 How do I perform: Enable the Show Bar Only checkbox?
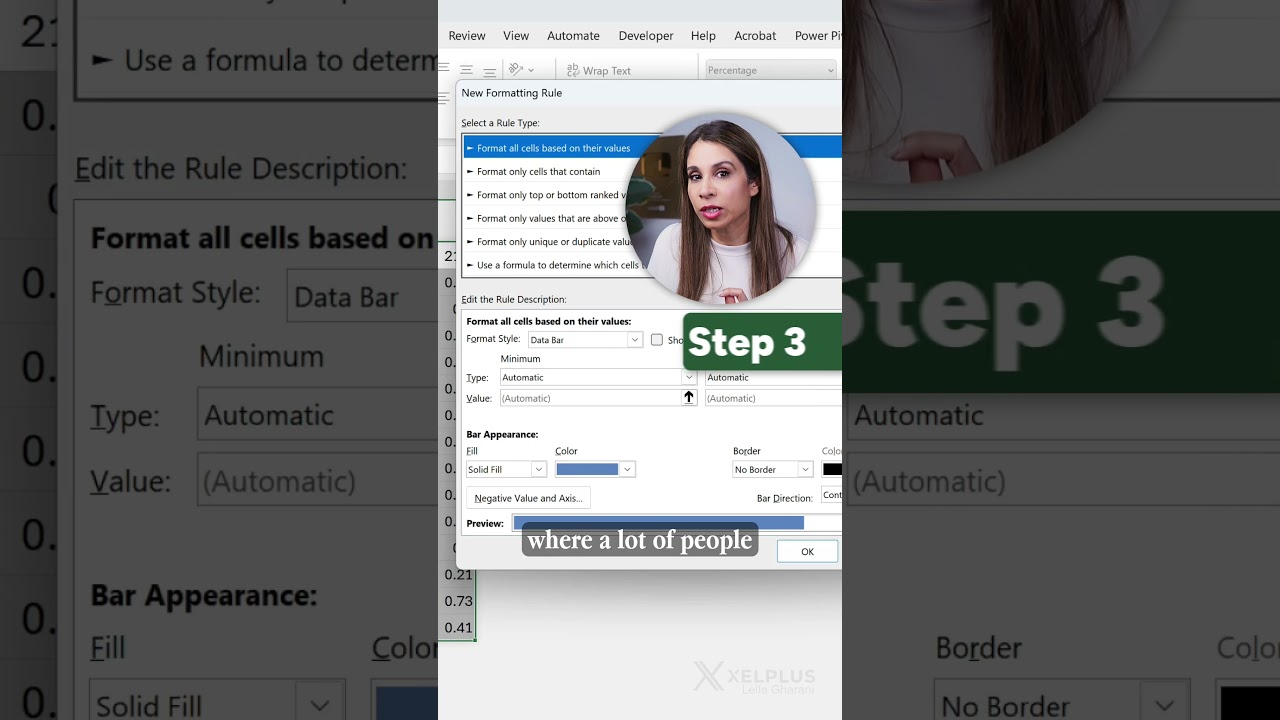pos(657,340)
